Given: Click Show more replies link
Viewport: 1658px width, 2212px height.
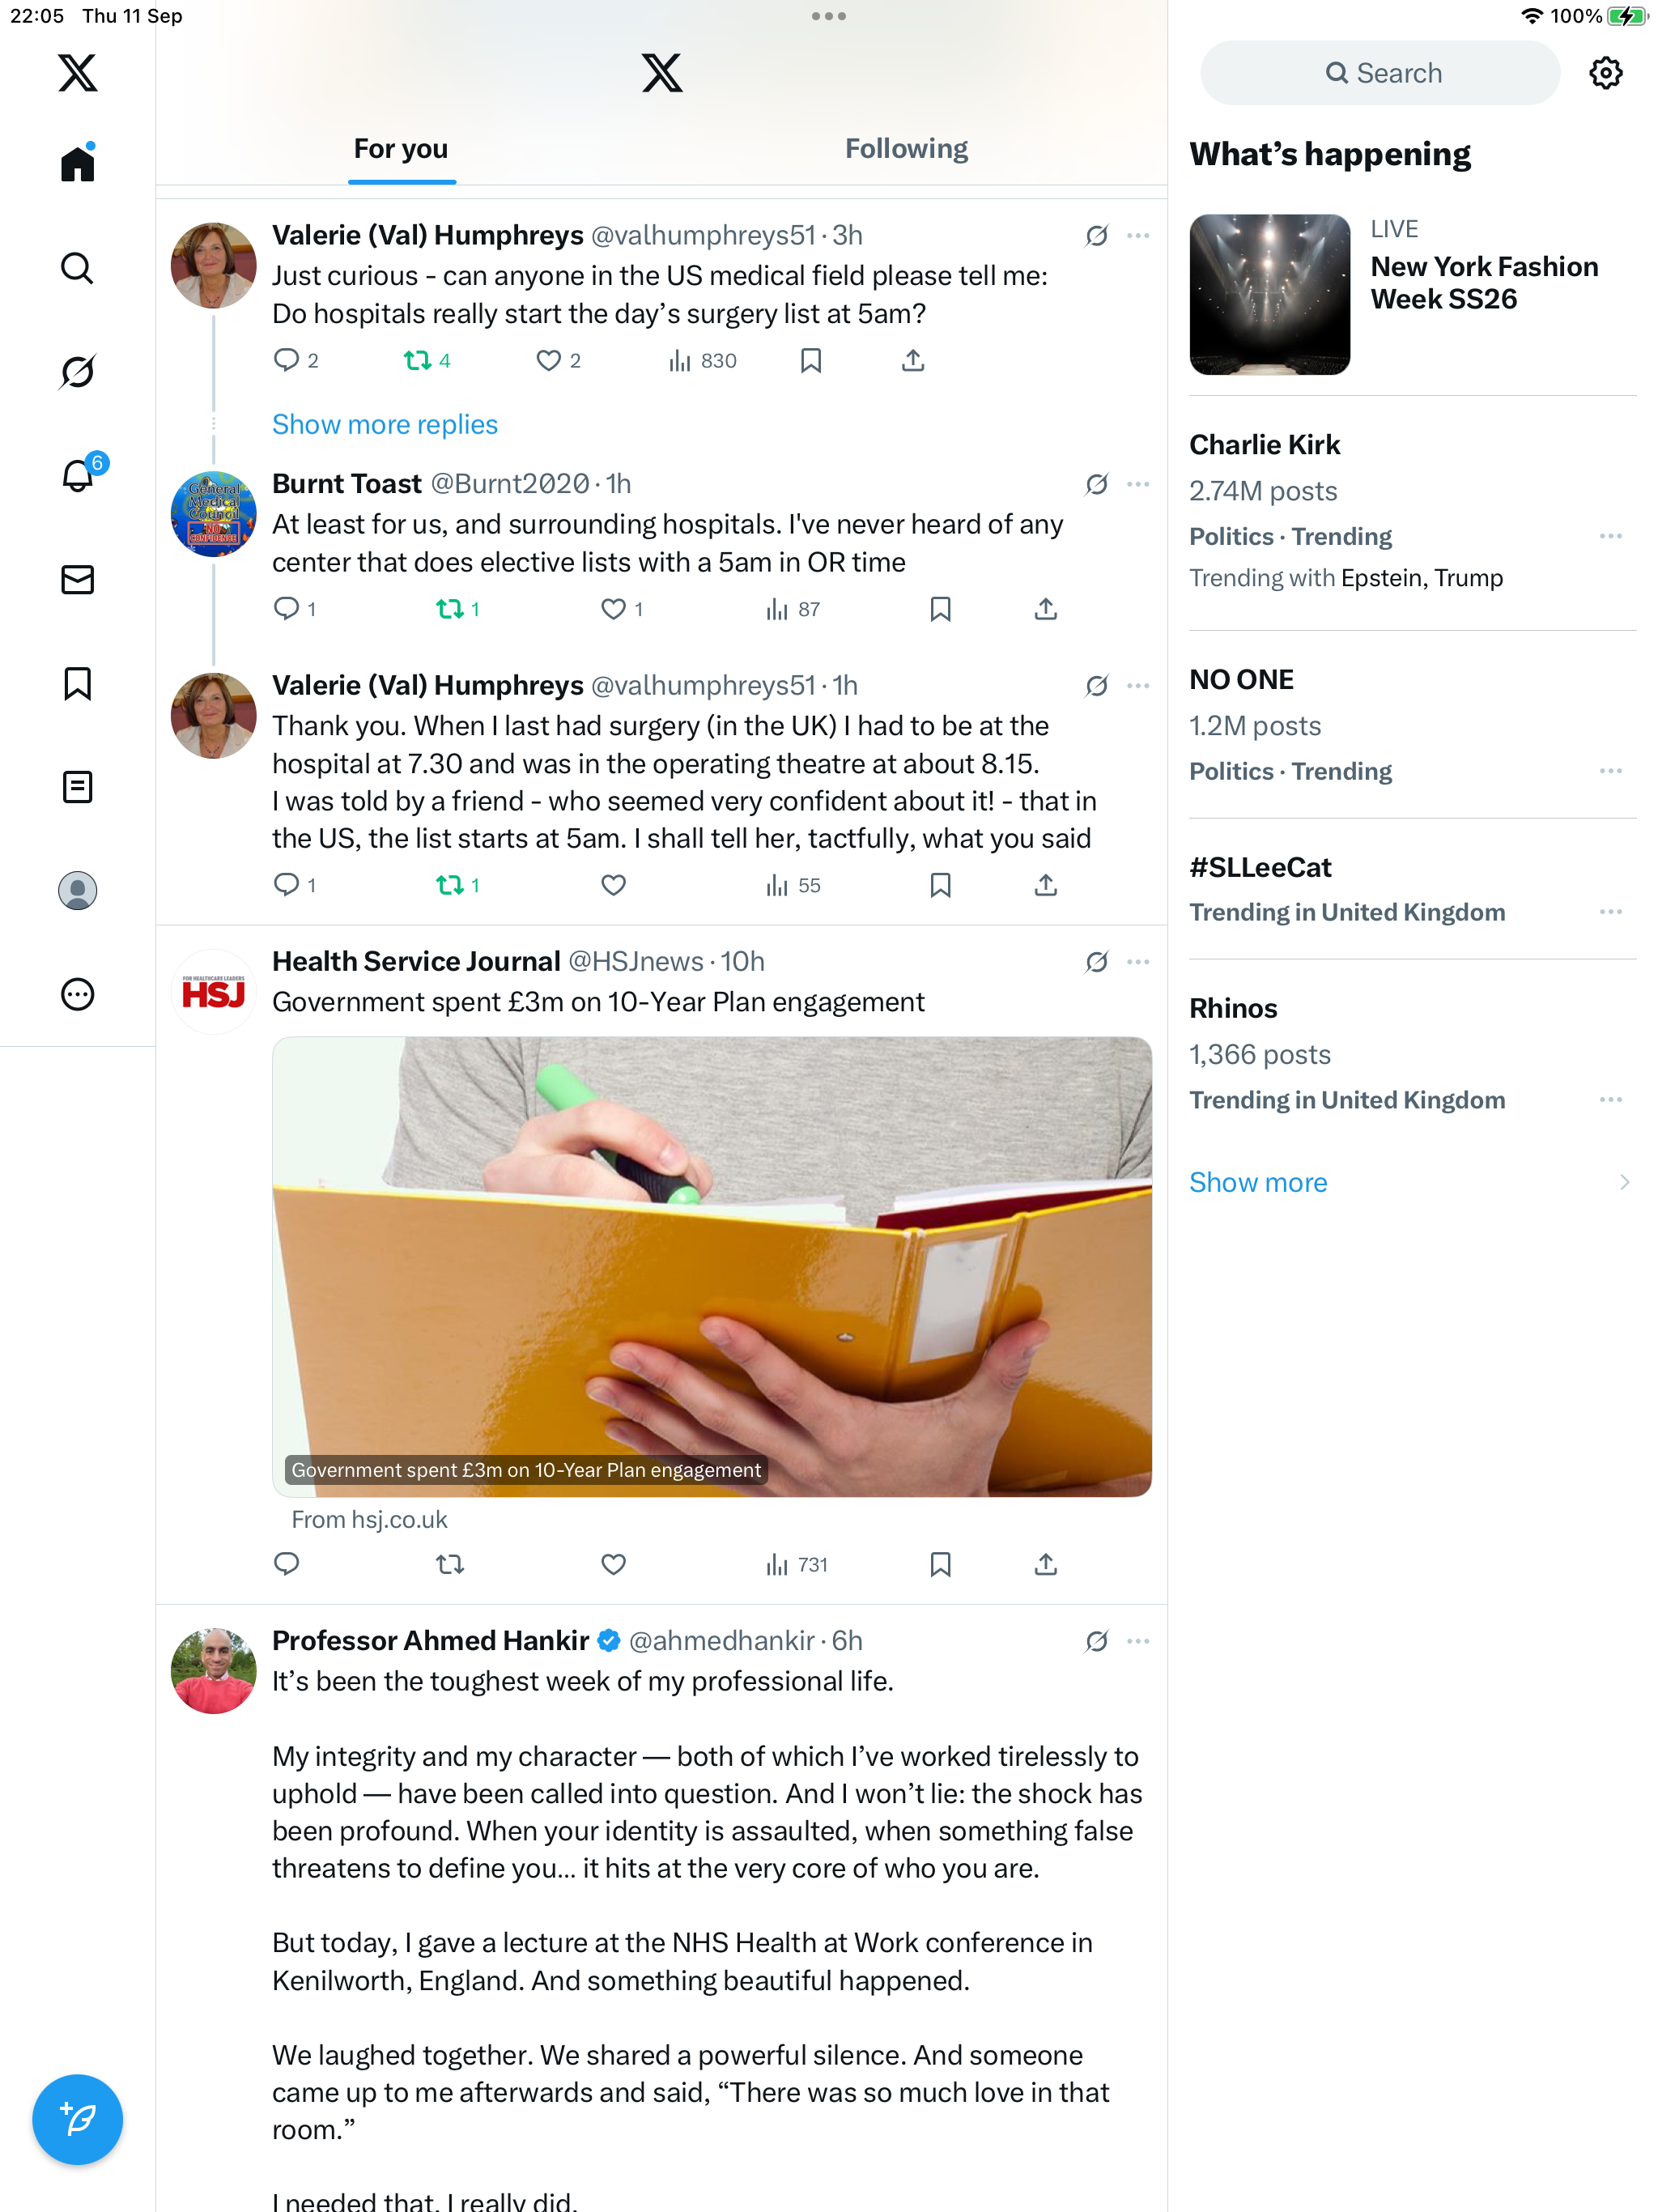Looking at the screenshot, I should click(385, 425).
